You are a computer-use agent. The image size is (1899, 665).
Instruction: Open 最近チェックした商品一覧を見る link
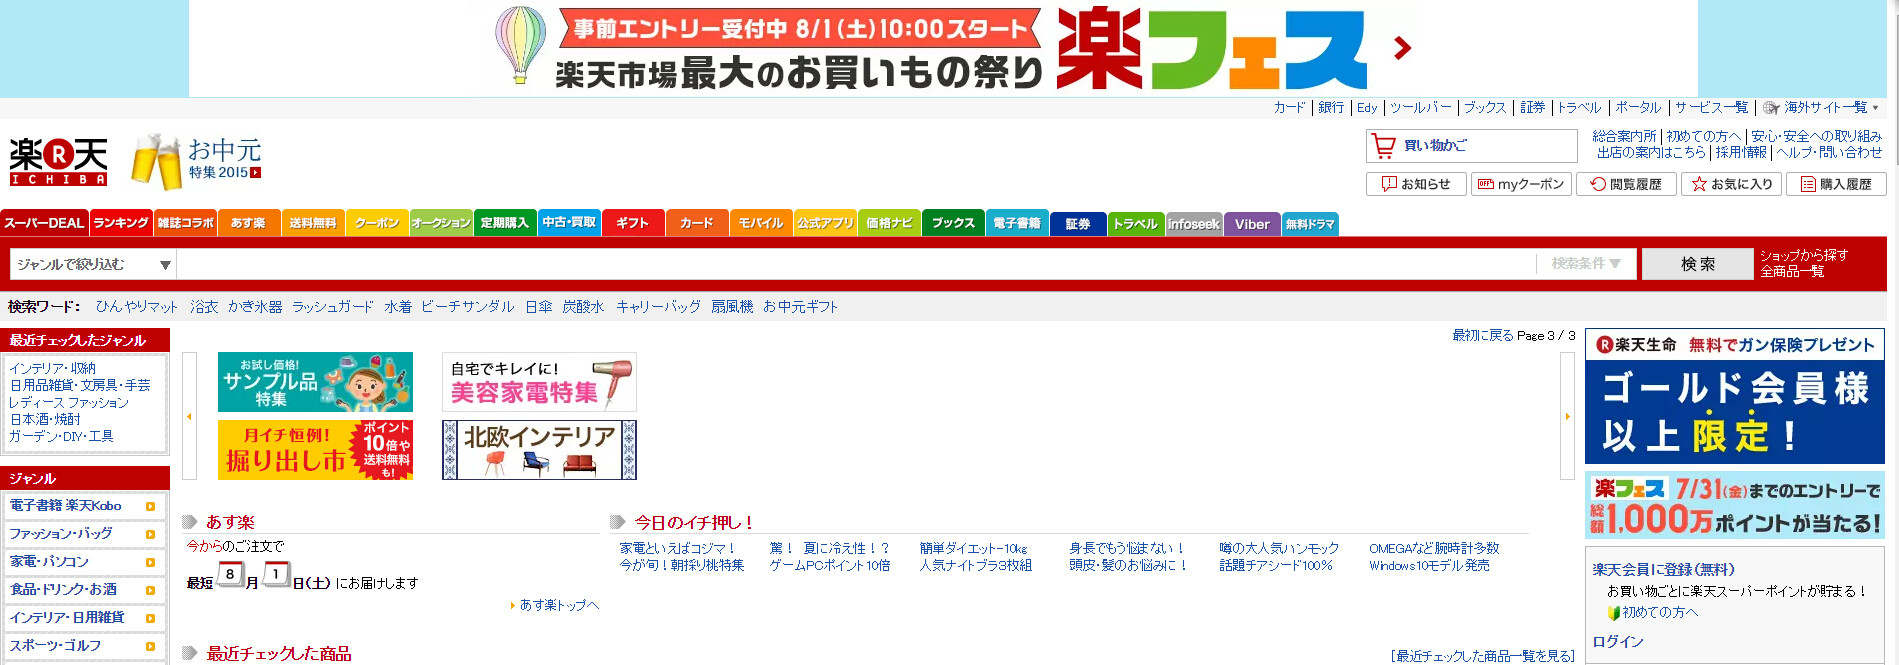pyautogui.click(x=1482, y=656)
